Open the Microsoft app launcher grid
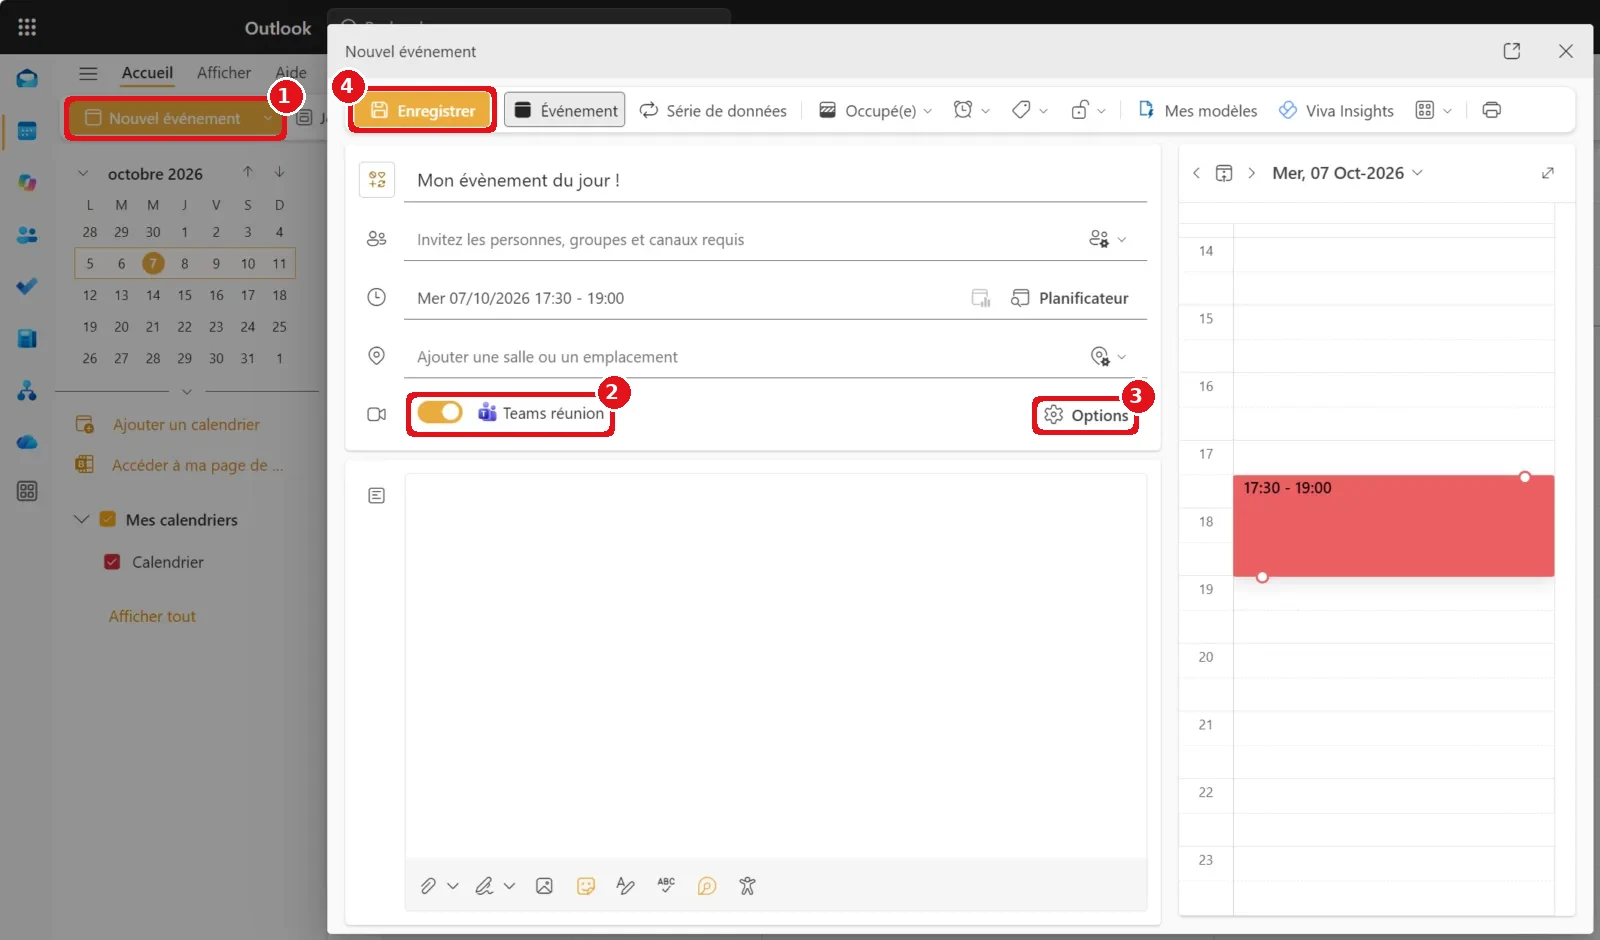Screen dimensions: 1600x940 point(27,27)
